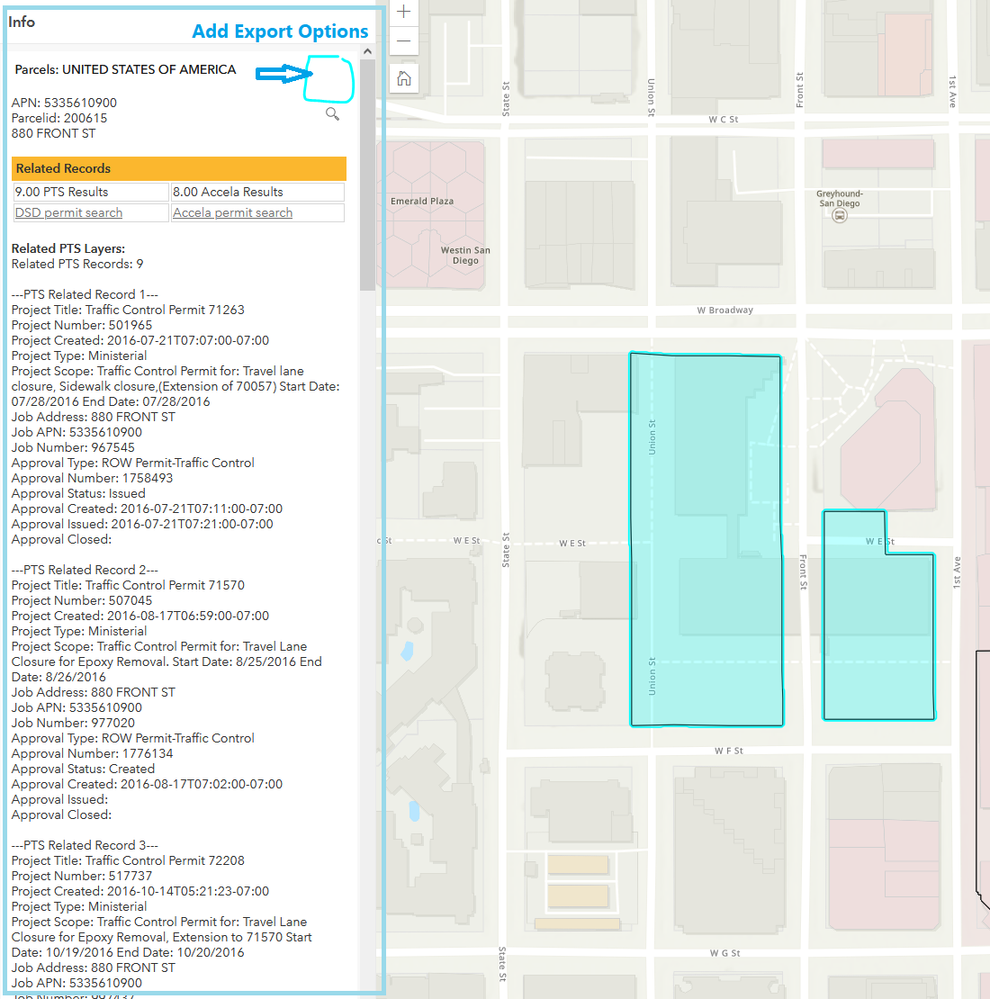
Task: Select the '8.00 Accela Results' cell
Action: click(x=258, y=192)
